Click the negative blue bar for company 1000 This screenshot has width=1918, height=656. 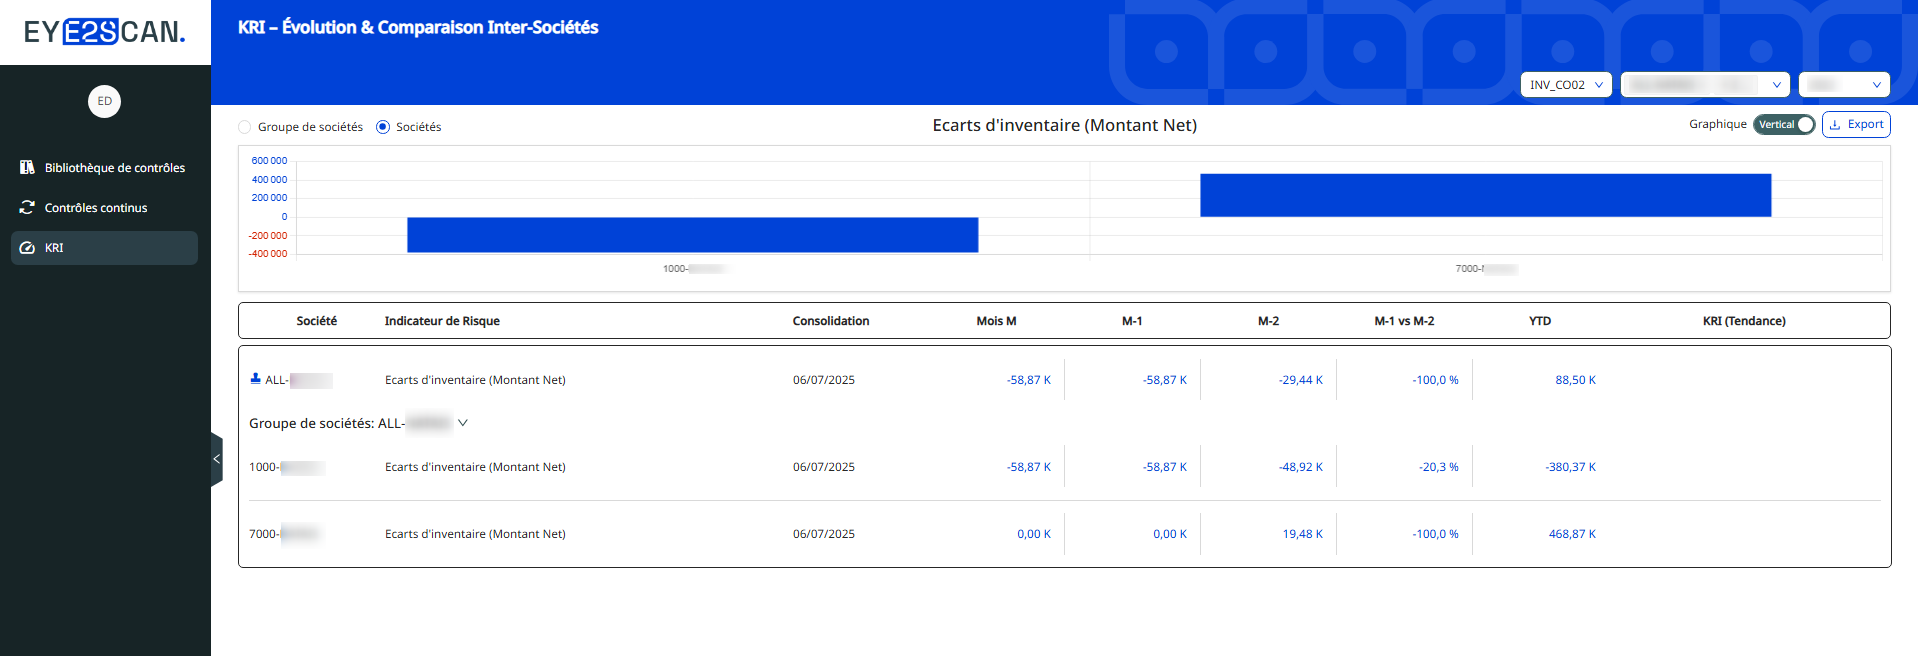[692, 235]
